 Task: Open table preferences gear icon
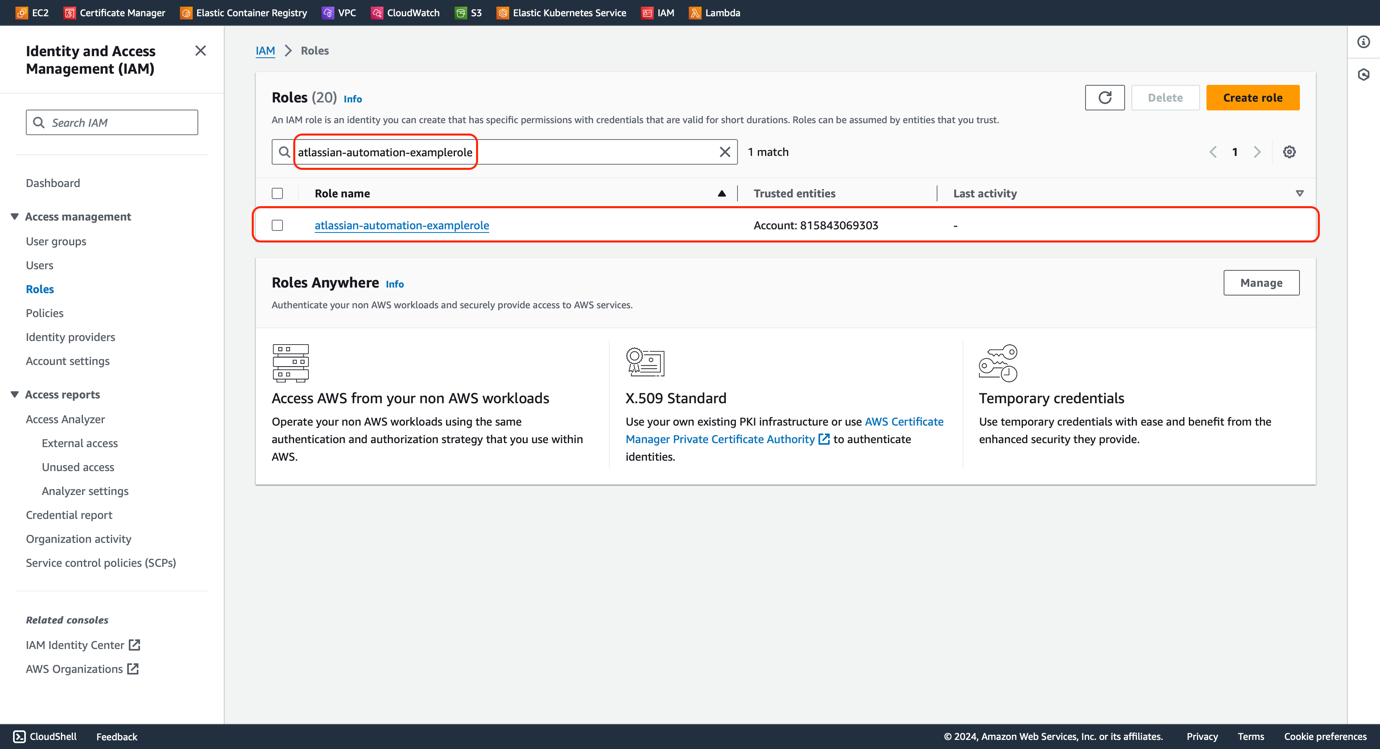point(1290,152)
